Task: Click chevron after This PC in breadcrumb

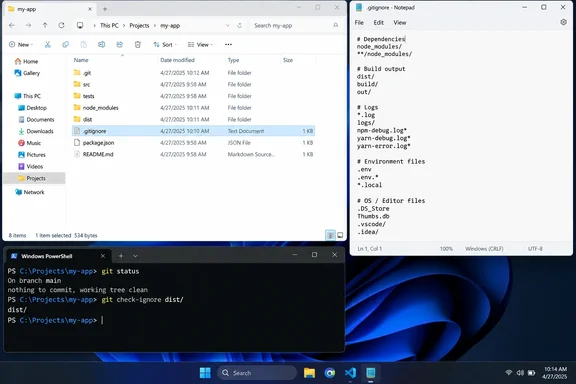Action: (x=124, y=25)
